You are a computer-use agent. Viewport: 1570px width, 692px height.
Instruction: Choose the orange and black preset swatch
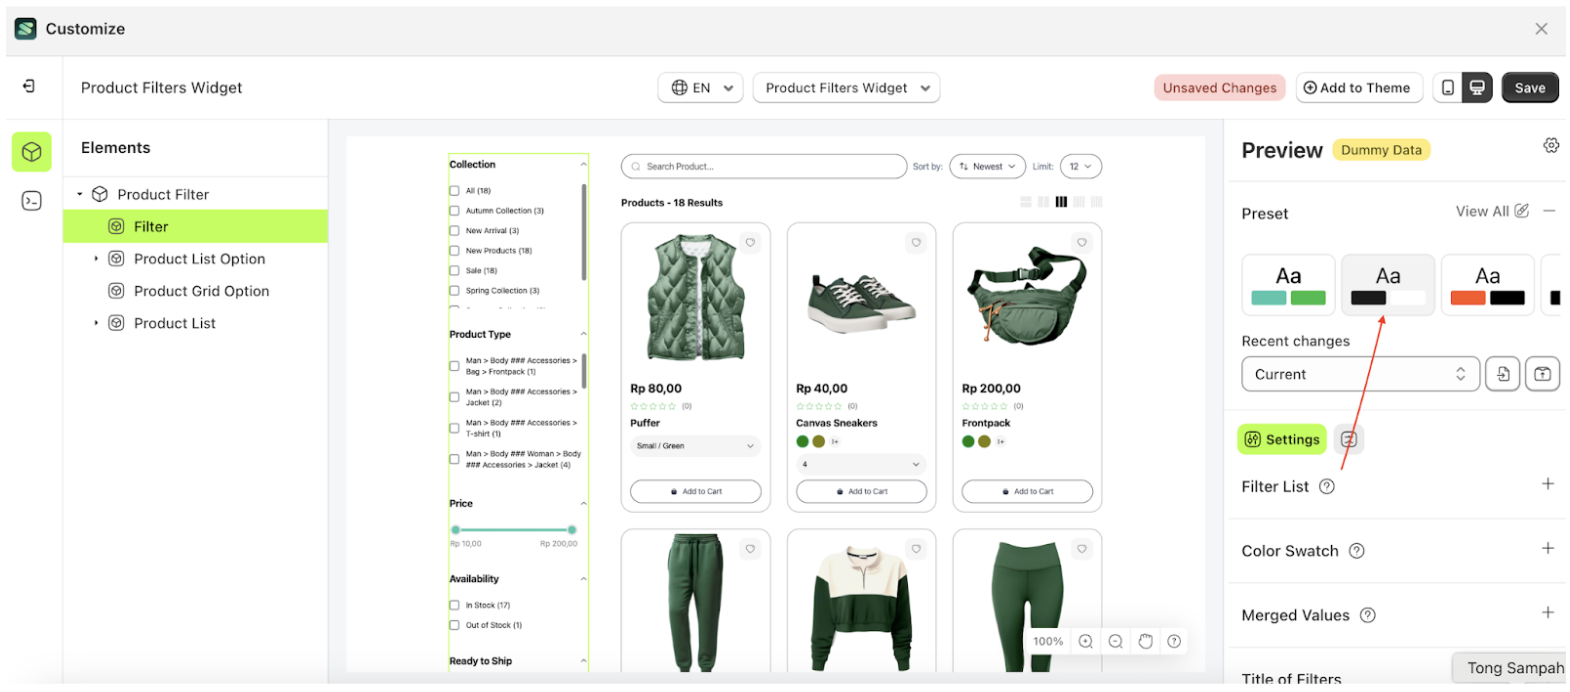point(1486,285)
